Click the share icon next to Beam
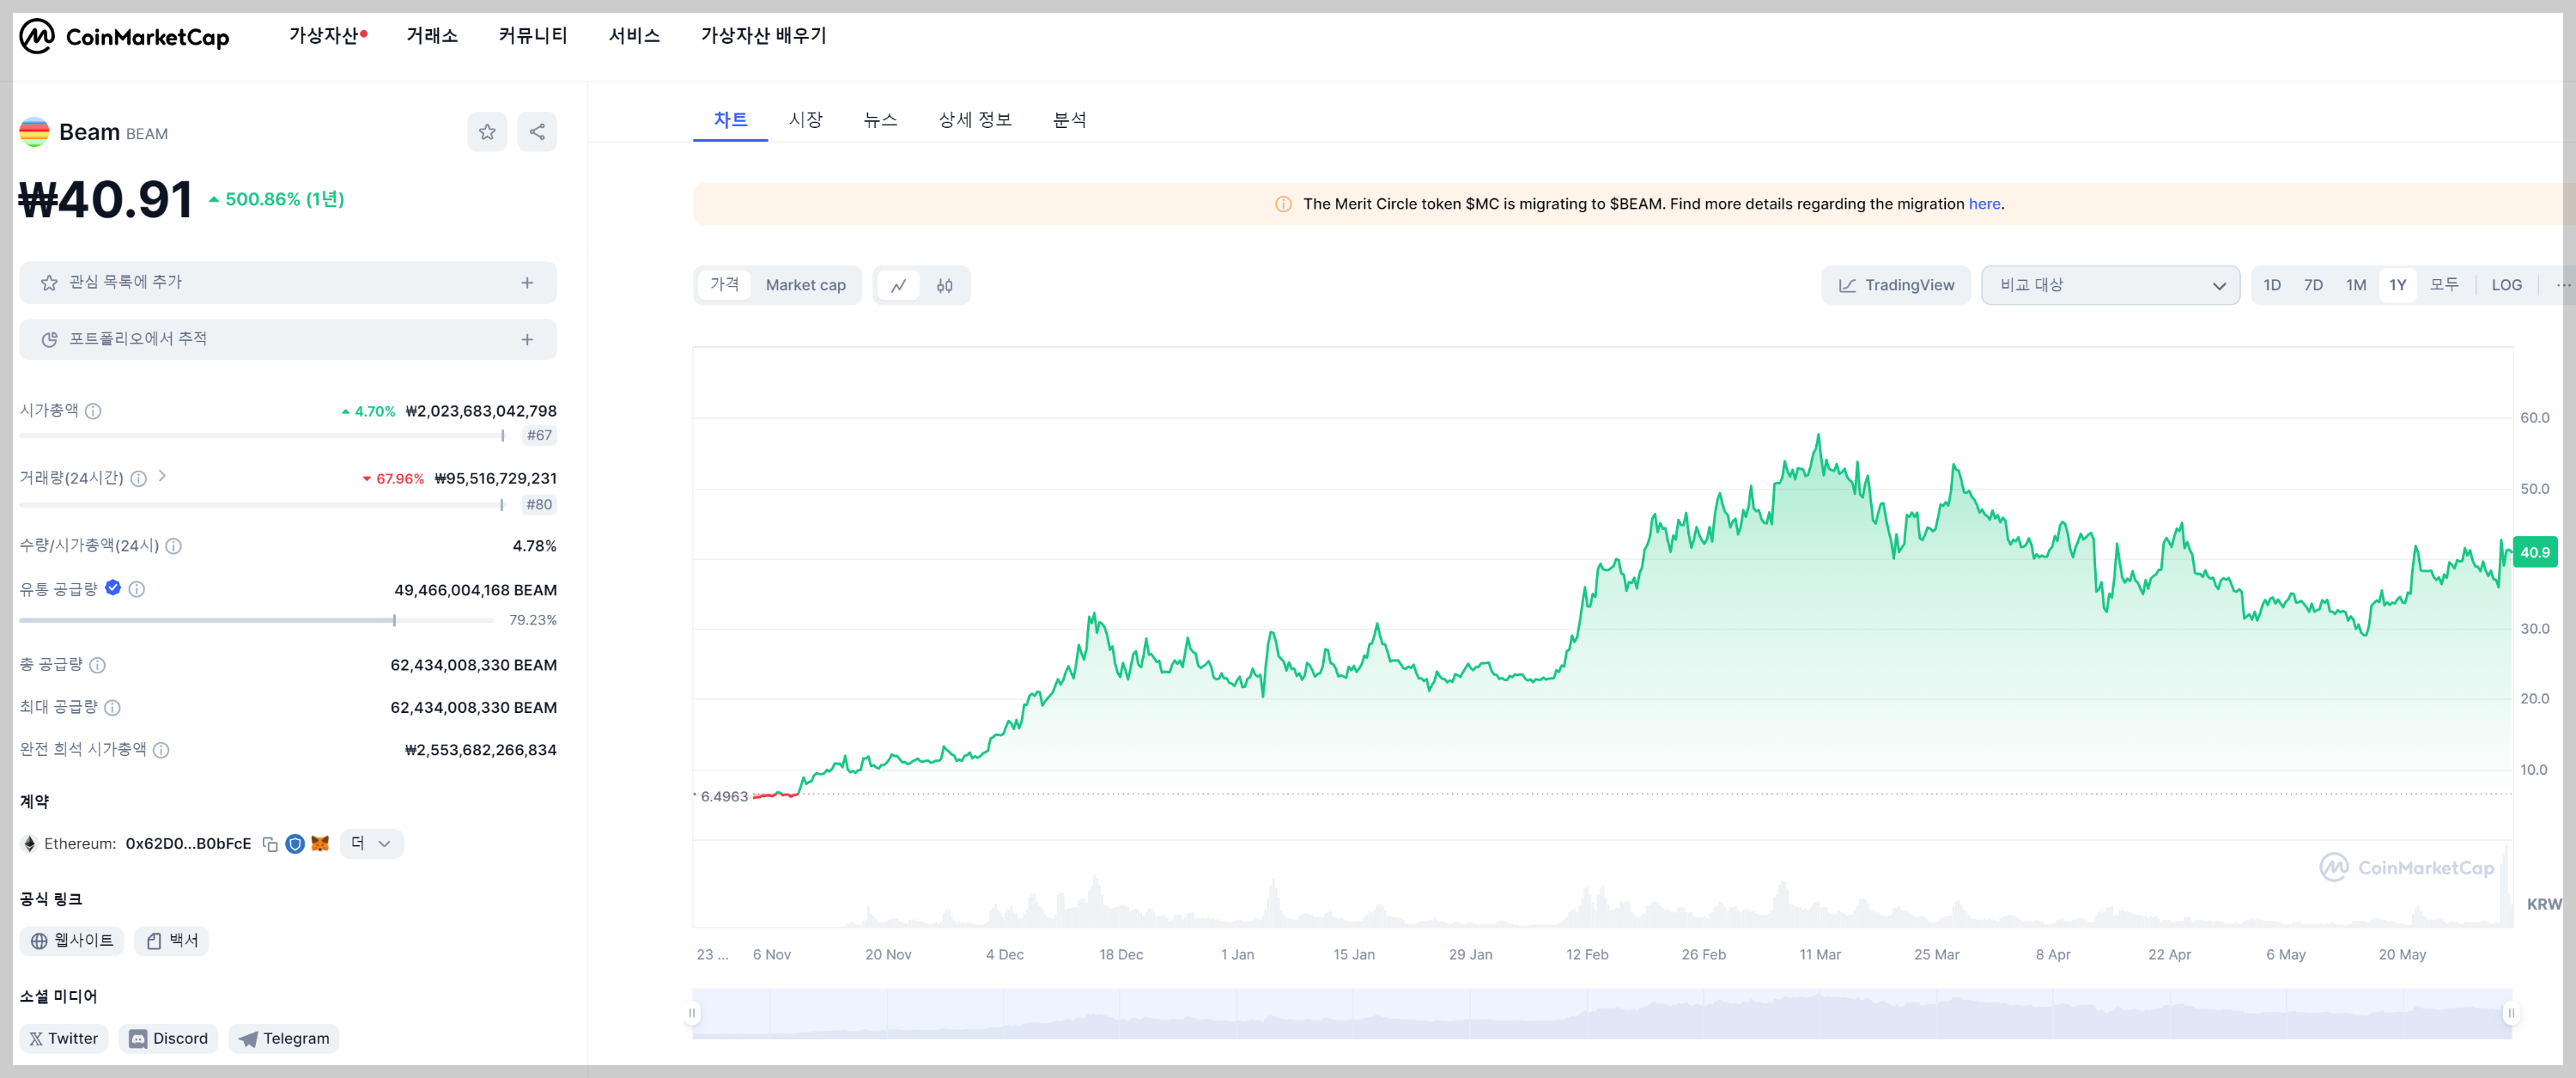This screenshot has width=2576, height=1078. pos(537,132)
